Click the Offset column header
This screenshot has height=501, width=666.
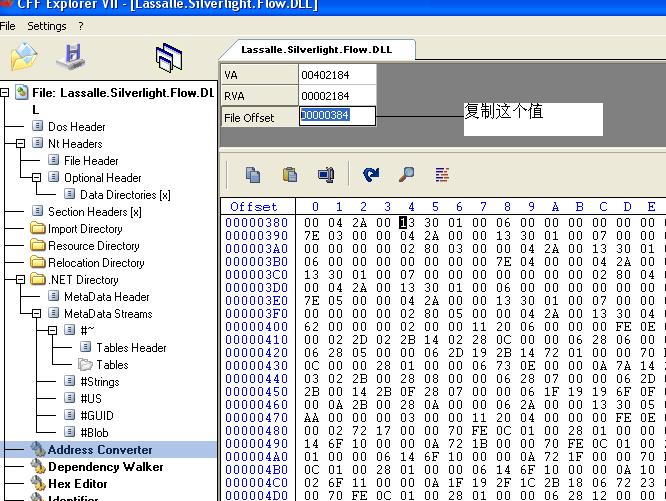(254, 207)
